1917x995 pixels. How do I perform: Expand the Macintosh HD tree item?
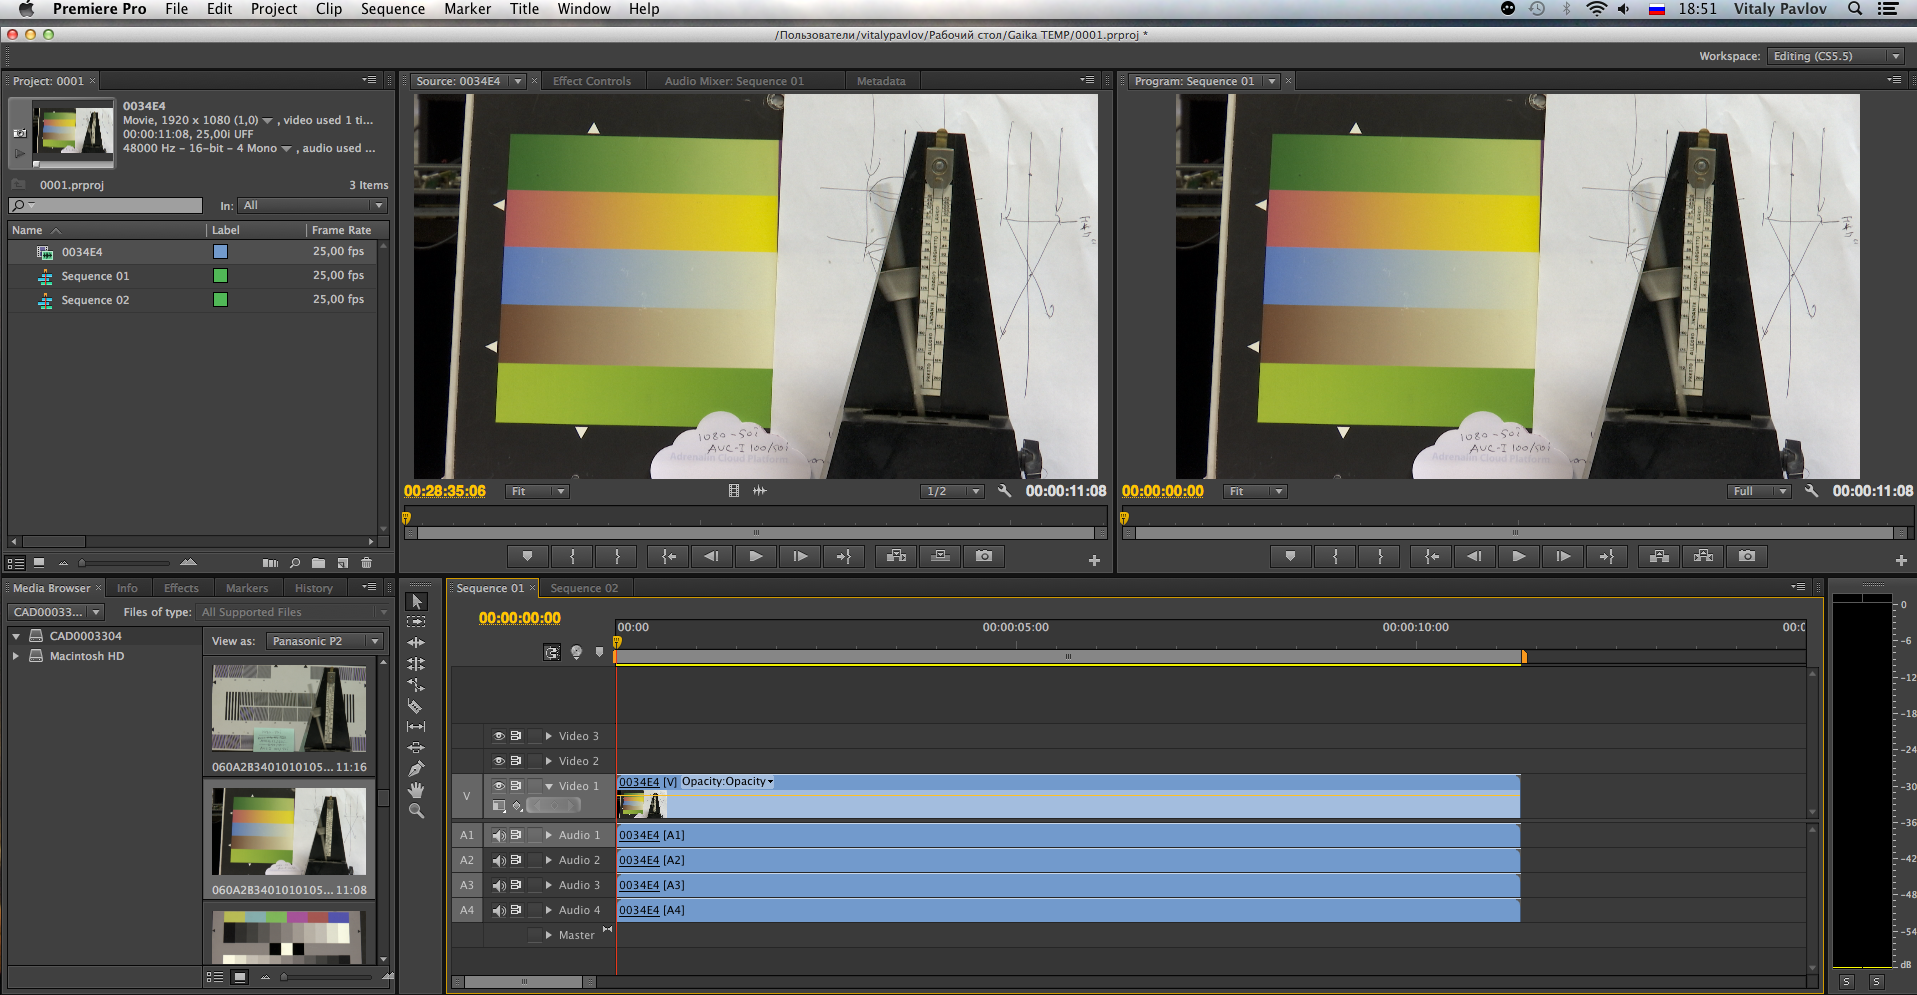[x=16, y=656]
